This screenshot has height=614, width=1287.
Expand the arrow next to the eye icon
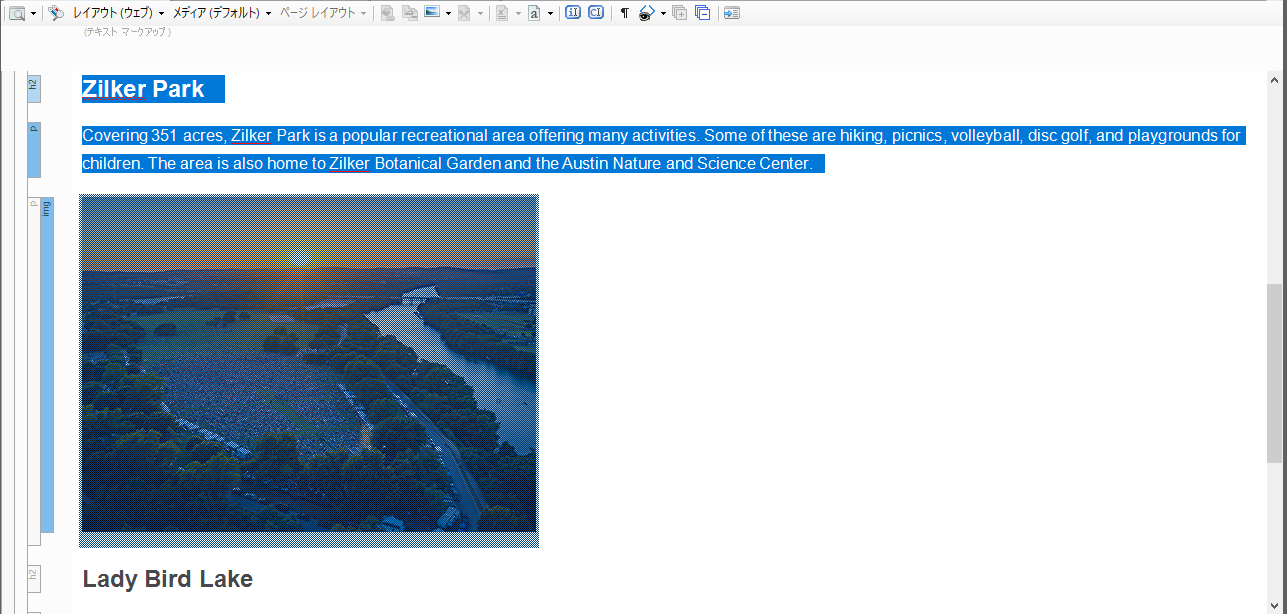click(x=663, y=13)
